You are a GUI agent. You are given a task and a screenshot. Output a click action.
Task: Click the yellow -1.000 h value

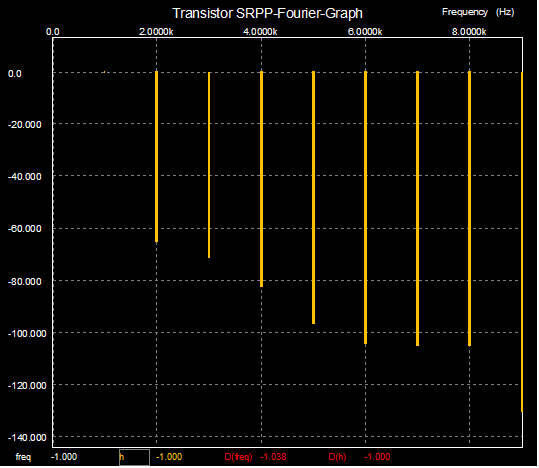coord(169,457)
